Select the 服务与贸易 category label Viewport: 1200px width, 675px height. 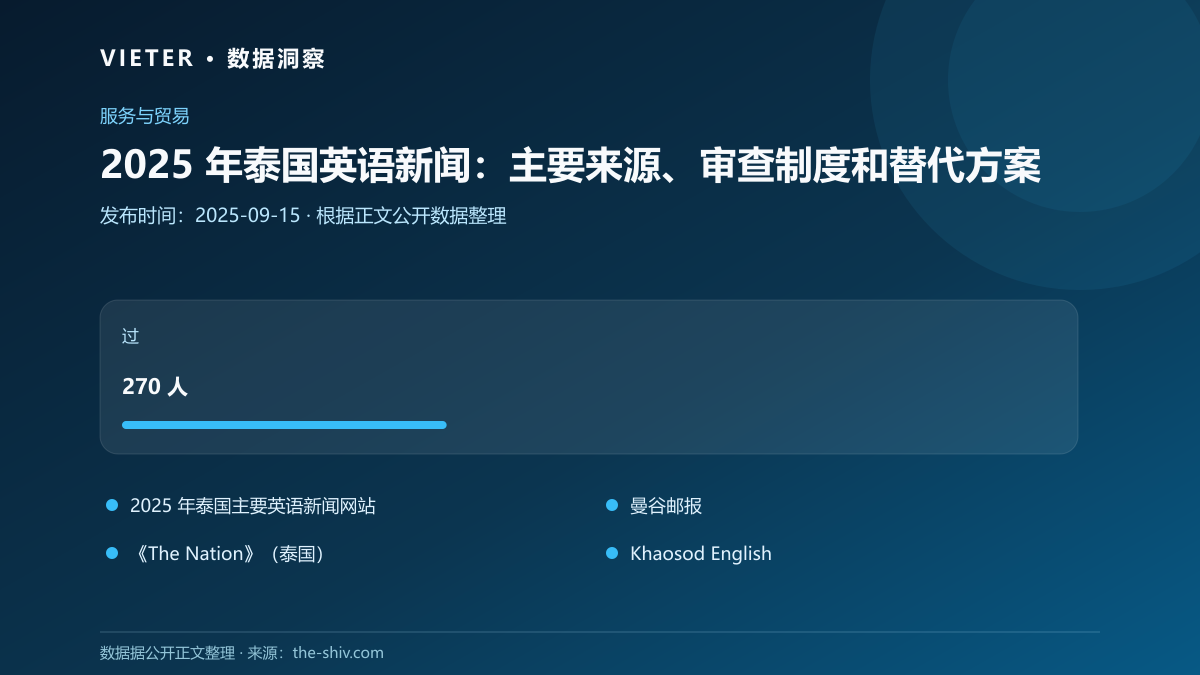point(144,116)
